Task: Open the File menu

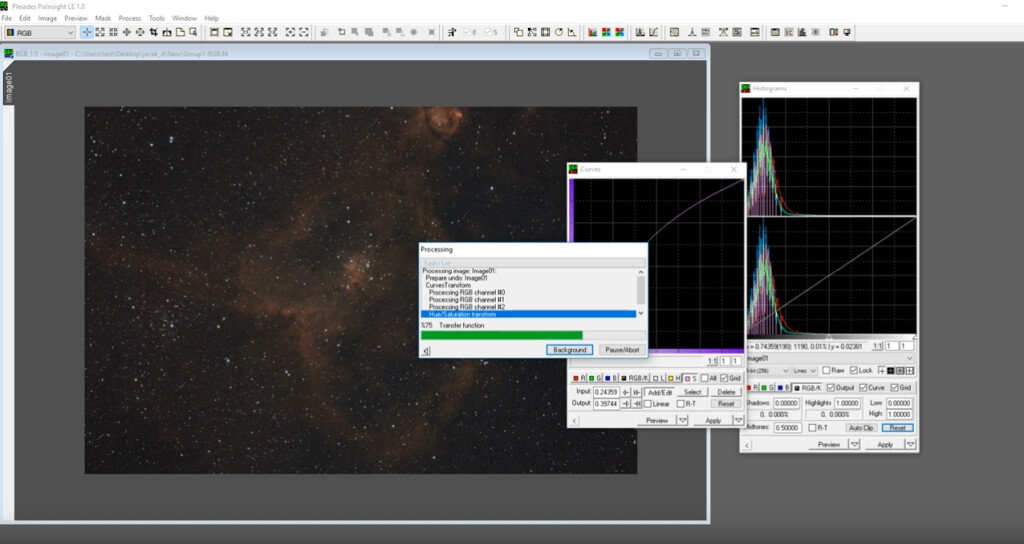Action: point(7,18)
